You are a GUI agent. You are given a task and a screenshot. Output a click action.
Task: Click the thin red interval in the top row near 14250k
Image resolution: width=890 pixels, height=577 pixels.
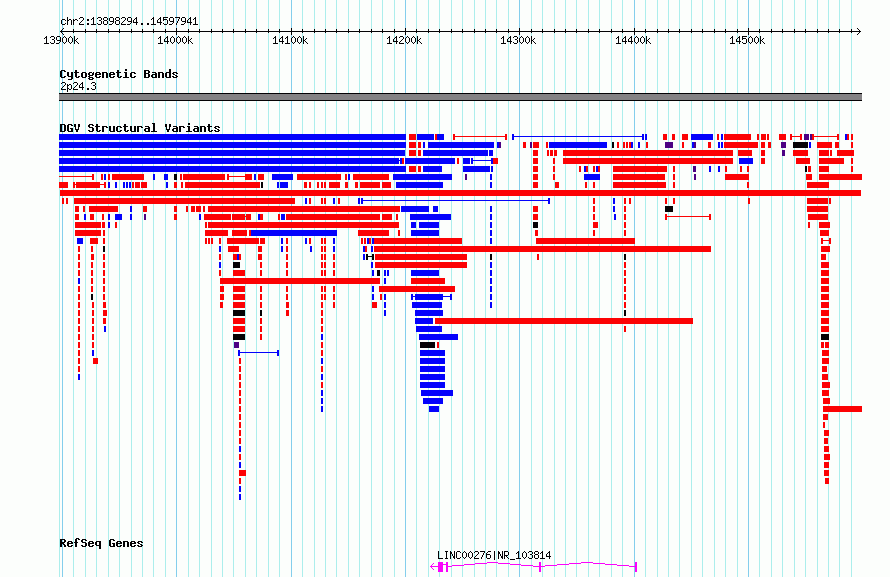pos(480,137)
